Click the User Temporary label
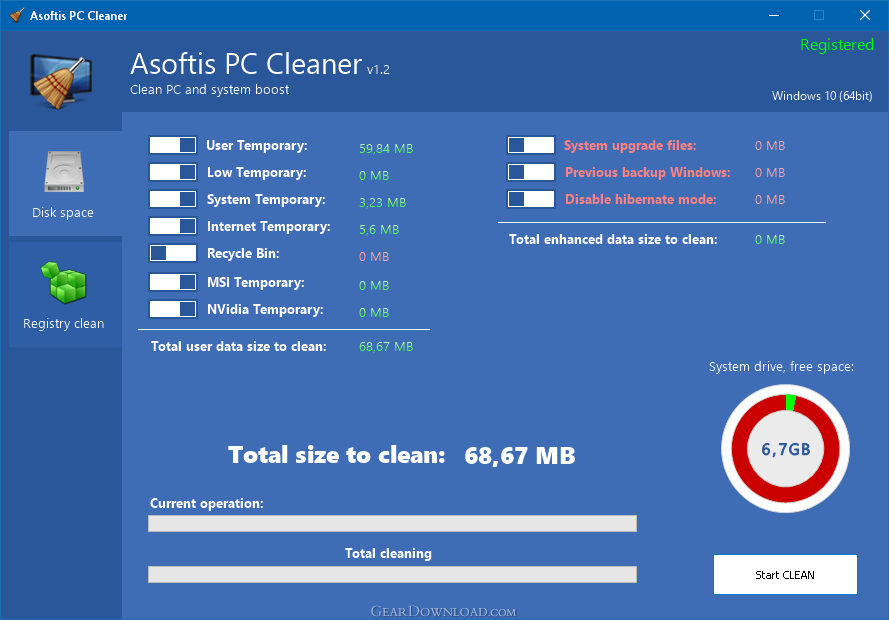The width and height of the screenshot is (889, 620). (257, 146)
